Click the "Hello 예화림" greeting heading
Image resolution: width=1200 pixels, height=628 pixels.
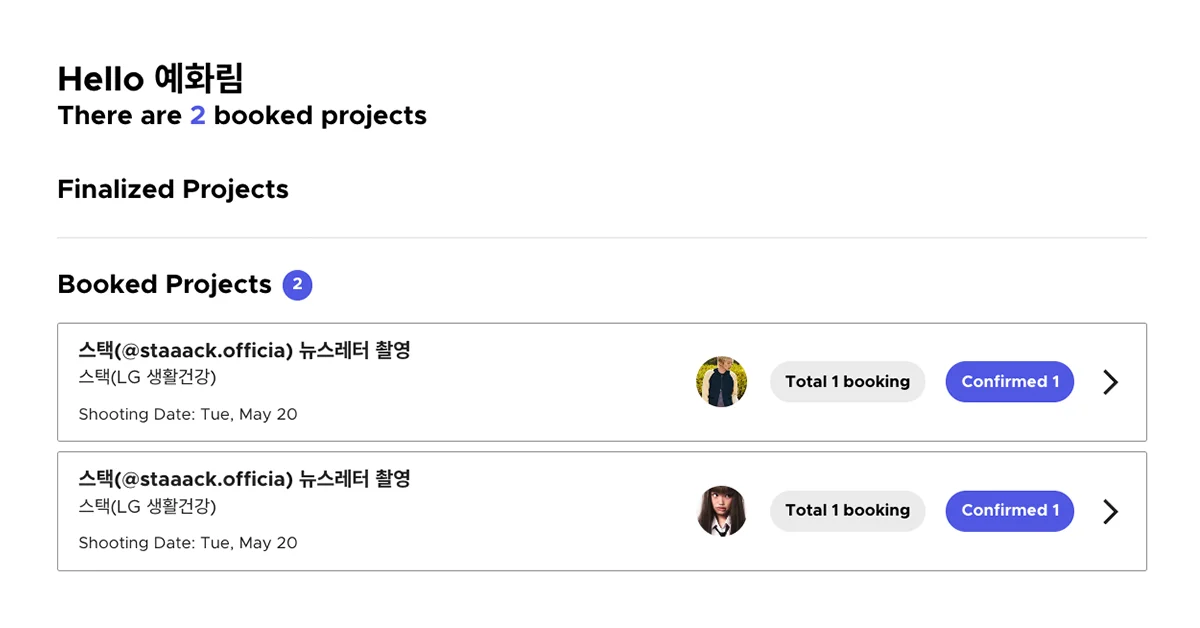tap(151, 79)
